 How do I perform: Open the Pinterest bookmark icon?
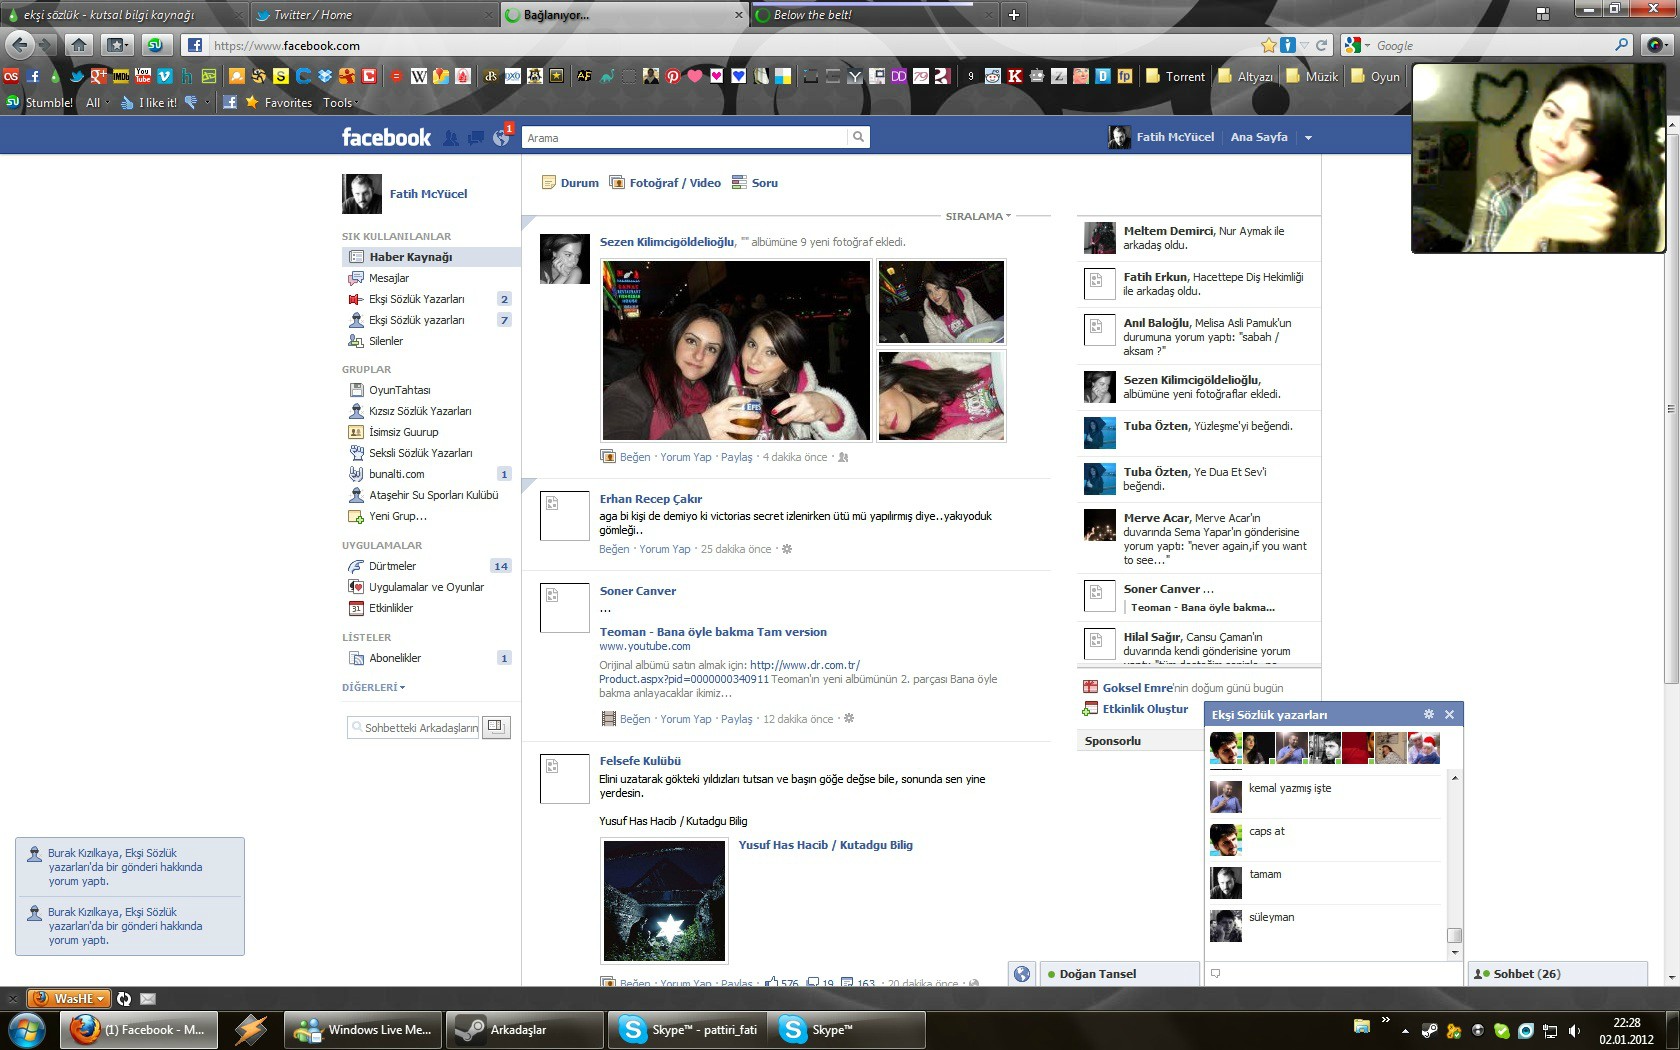[673, 76]
